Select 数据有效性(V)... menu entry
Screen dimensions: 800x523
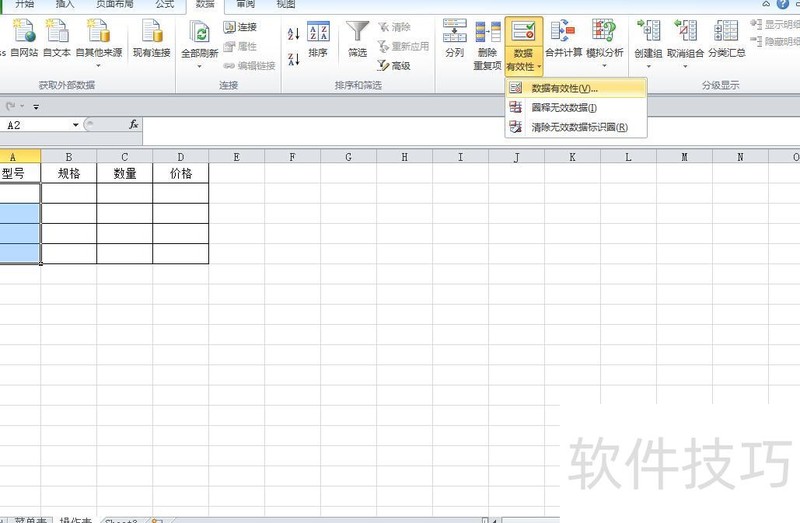(x=576, y=88)
